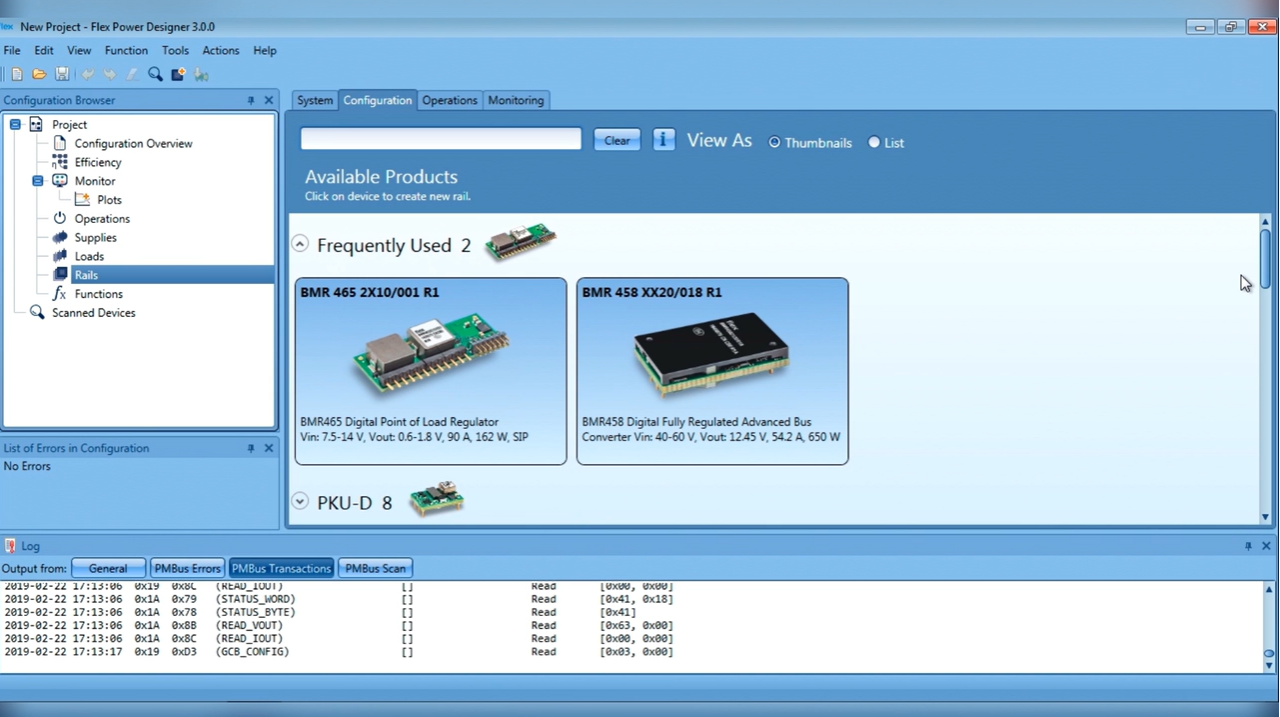Image resolution: width=1280 pixels, height=717 pixels.
Task: Show PMBus Errors log output
Action: [187, 568]
